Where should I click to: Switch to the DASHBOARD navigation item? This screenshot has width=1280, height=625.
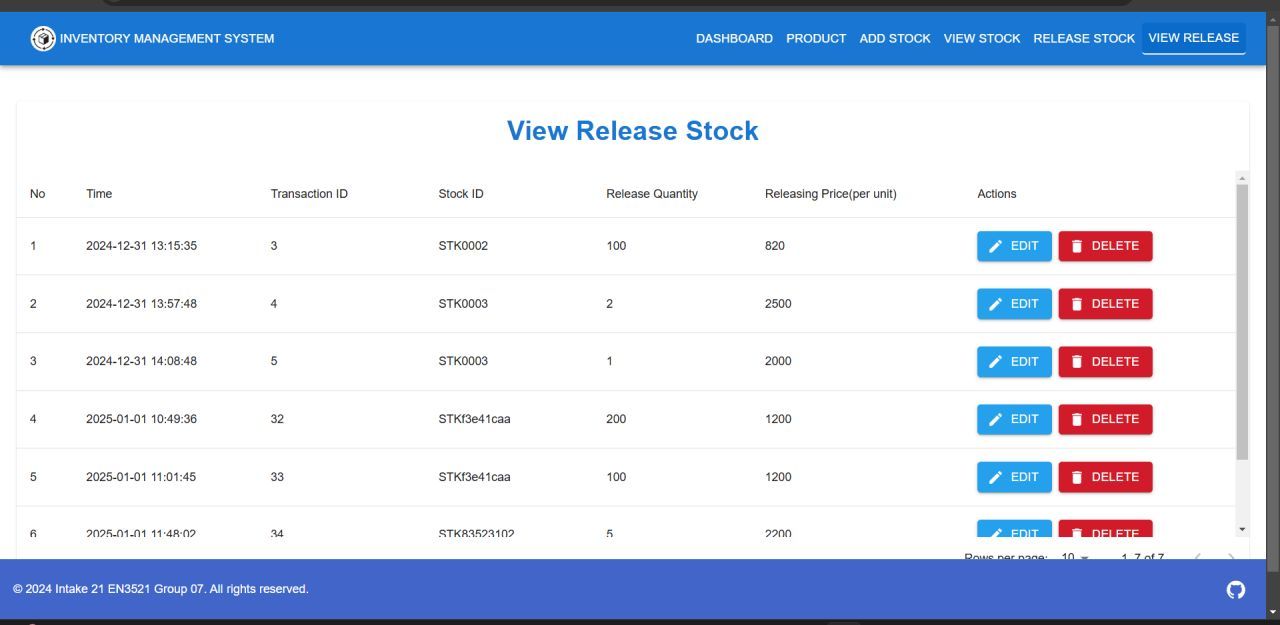click(x=734, y=38)
